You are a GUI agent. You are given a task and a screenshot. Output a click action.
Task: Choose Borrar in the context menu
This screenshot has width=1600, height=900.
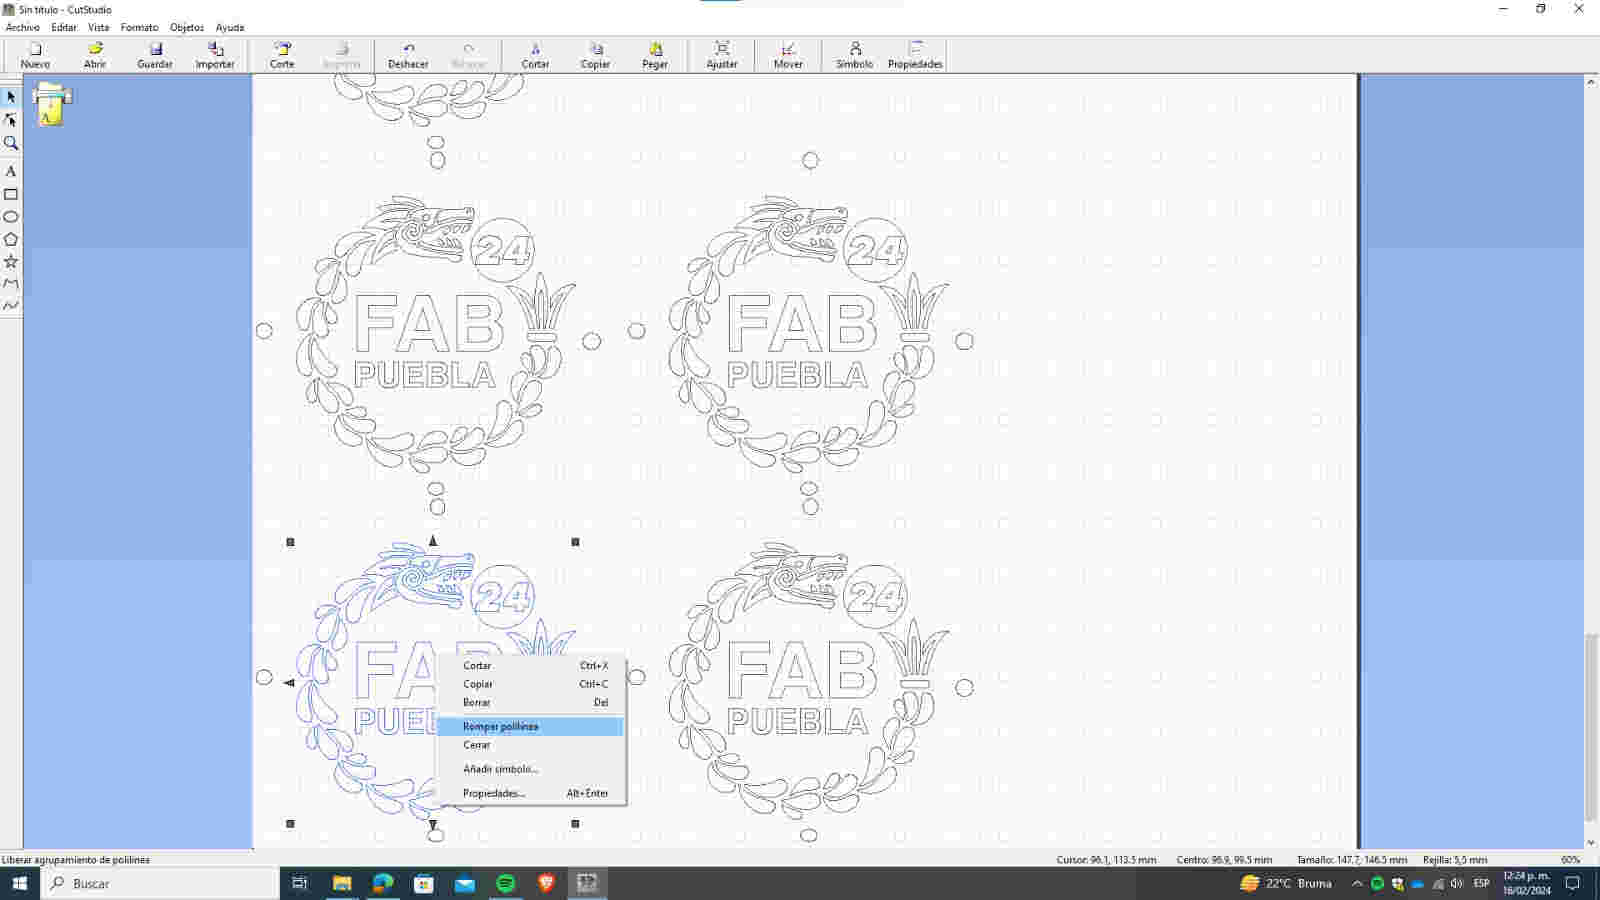pos(531,702)
